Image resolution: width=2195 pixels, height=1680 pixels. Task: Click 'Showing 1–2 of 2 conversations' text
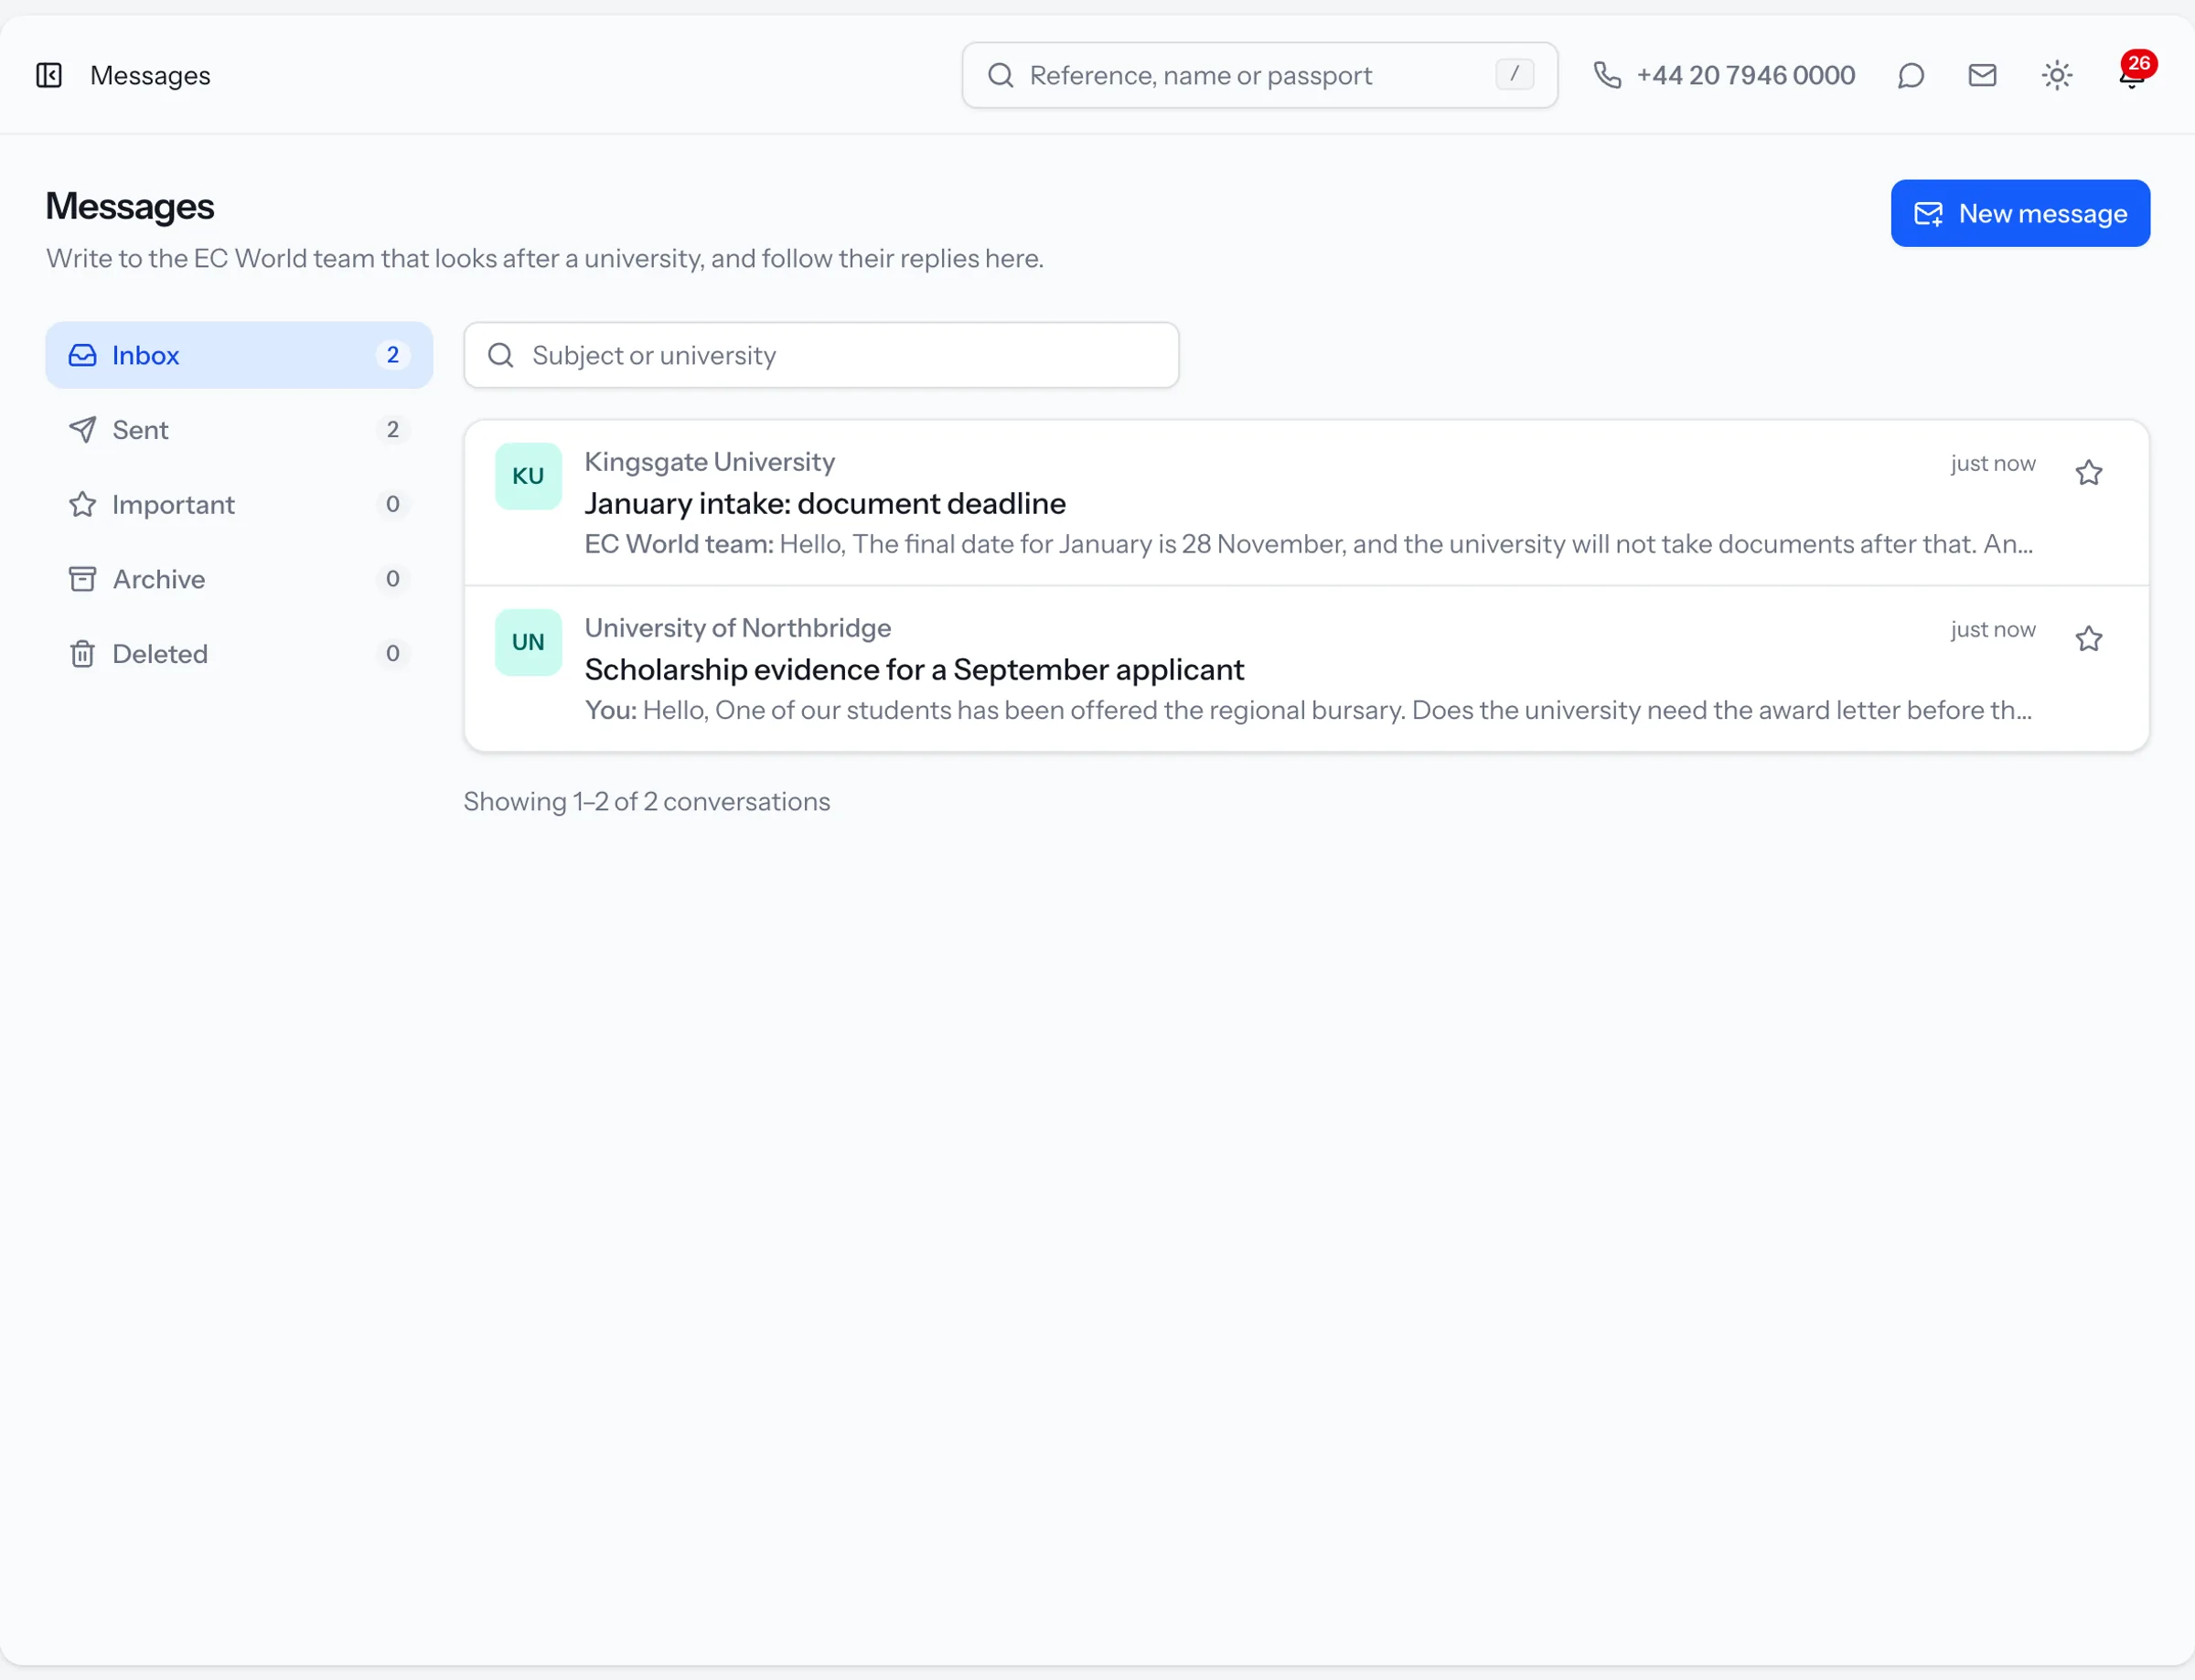(647, 802)
